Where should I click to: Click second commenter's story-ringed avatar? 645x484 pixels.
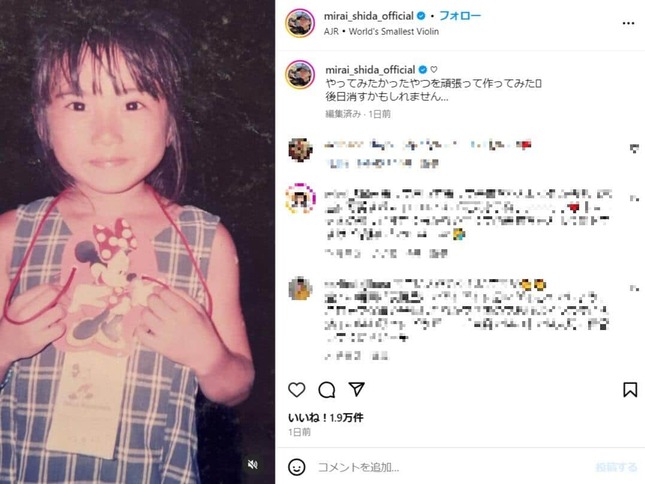(x=301, y=198)
